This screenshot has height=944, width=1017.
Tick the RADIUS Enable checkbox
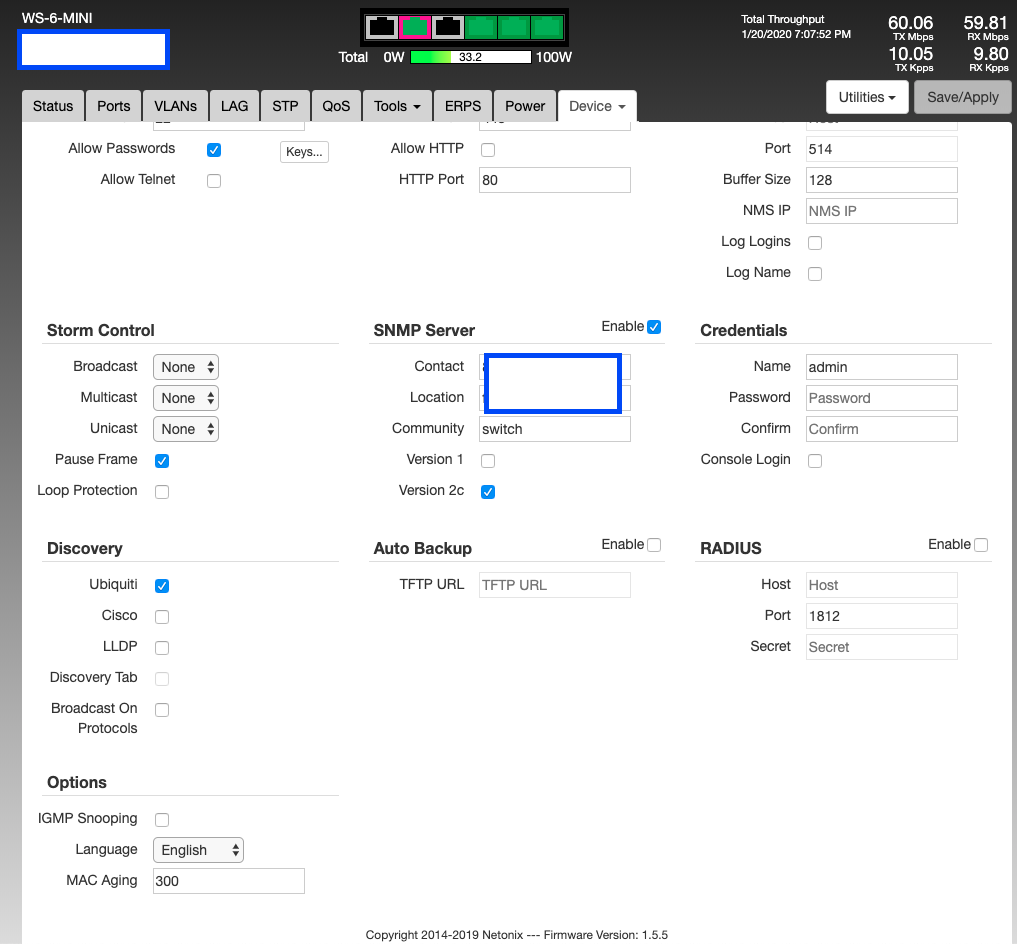point(981,545)
